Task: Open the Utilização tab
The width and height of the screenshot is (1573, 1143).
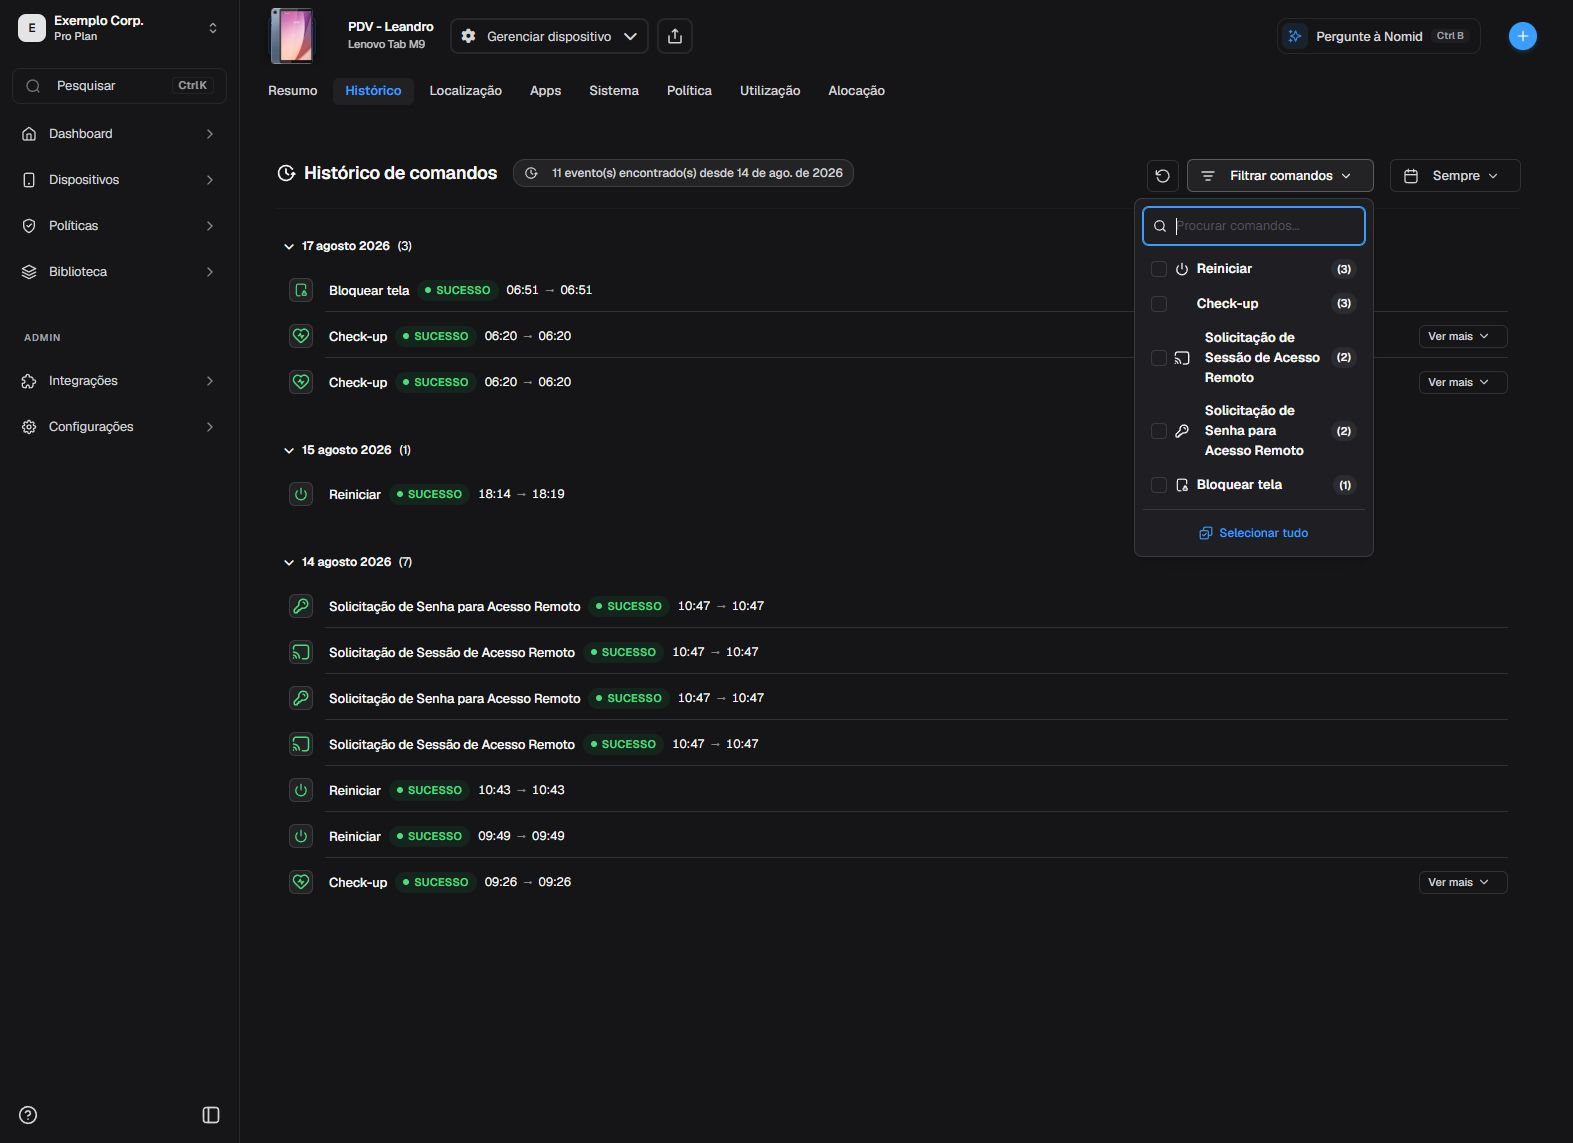Action: (770, 91)
